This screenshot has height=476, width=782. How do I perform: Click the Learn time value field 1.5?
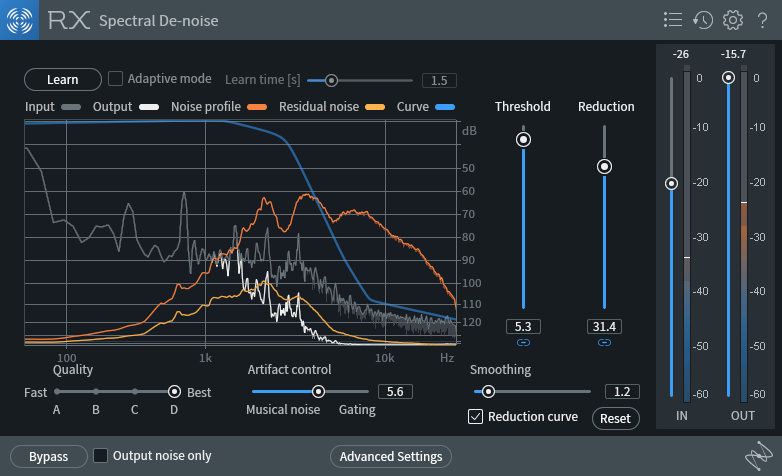439,80
